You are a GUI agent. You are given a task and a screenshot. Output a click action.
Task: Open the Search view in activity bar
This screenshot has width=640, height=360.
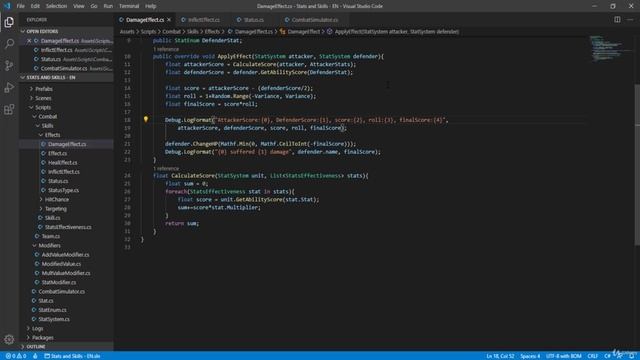(9, 44)
